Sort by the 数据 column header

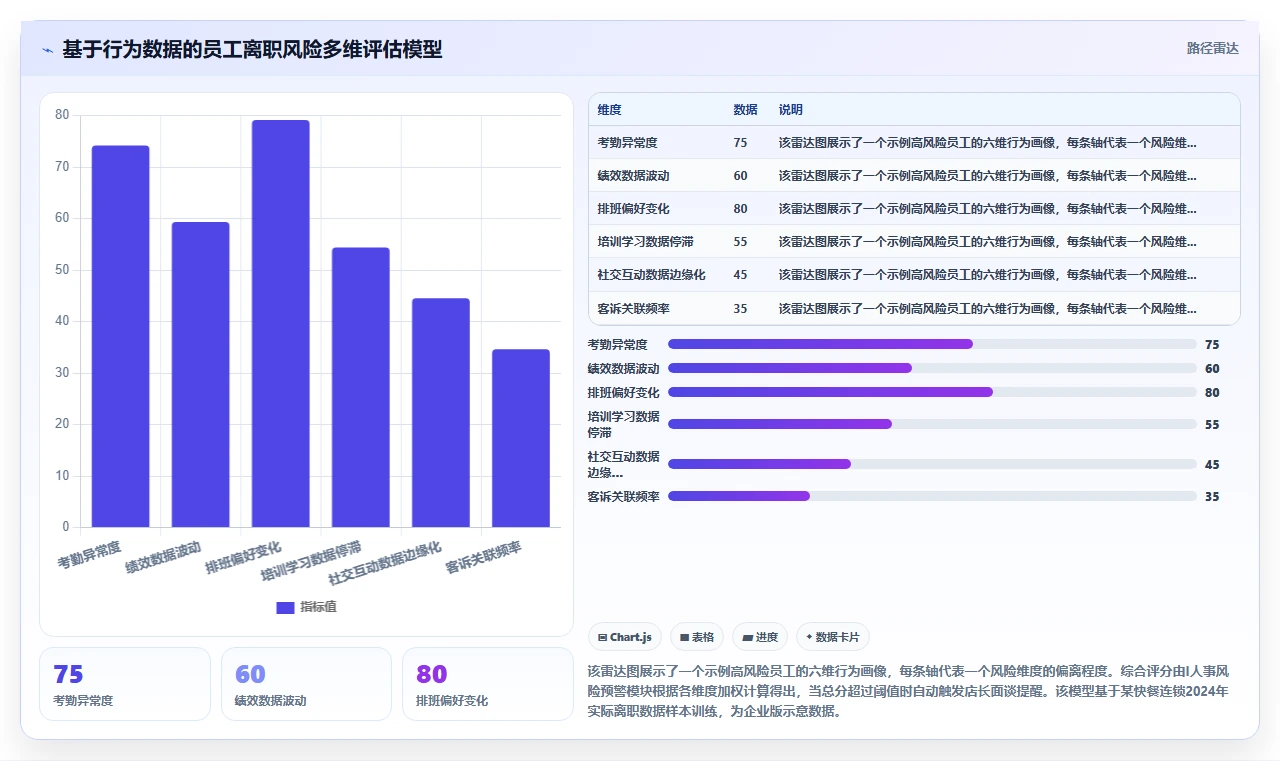[745, 110]
